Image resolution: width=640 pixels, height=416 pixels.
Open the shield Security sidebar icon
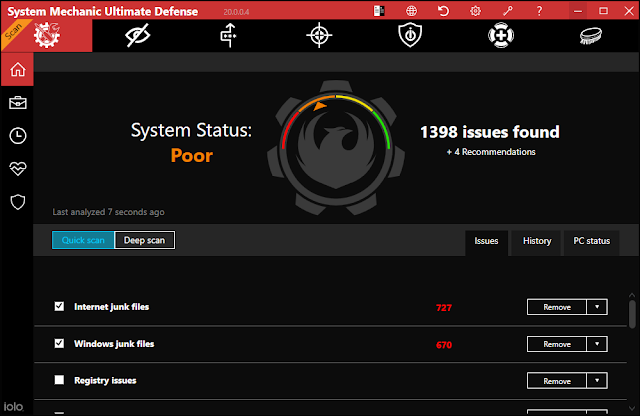point(18,202)
